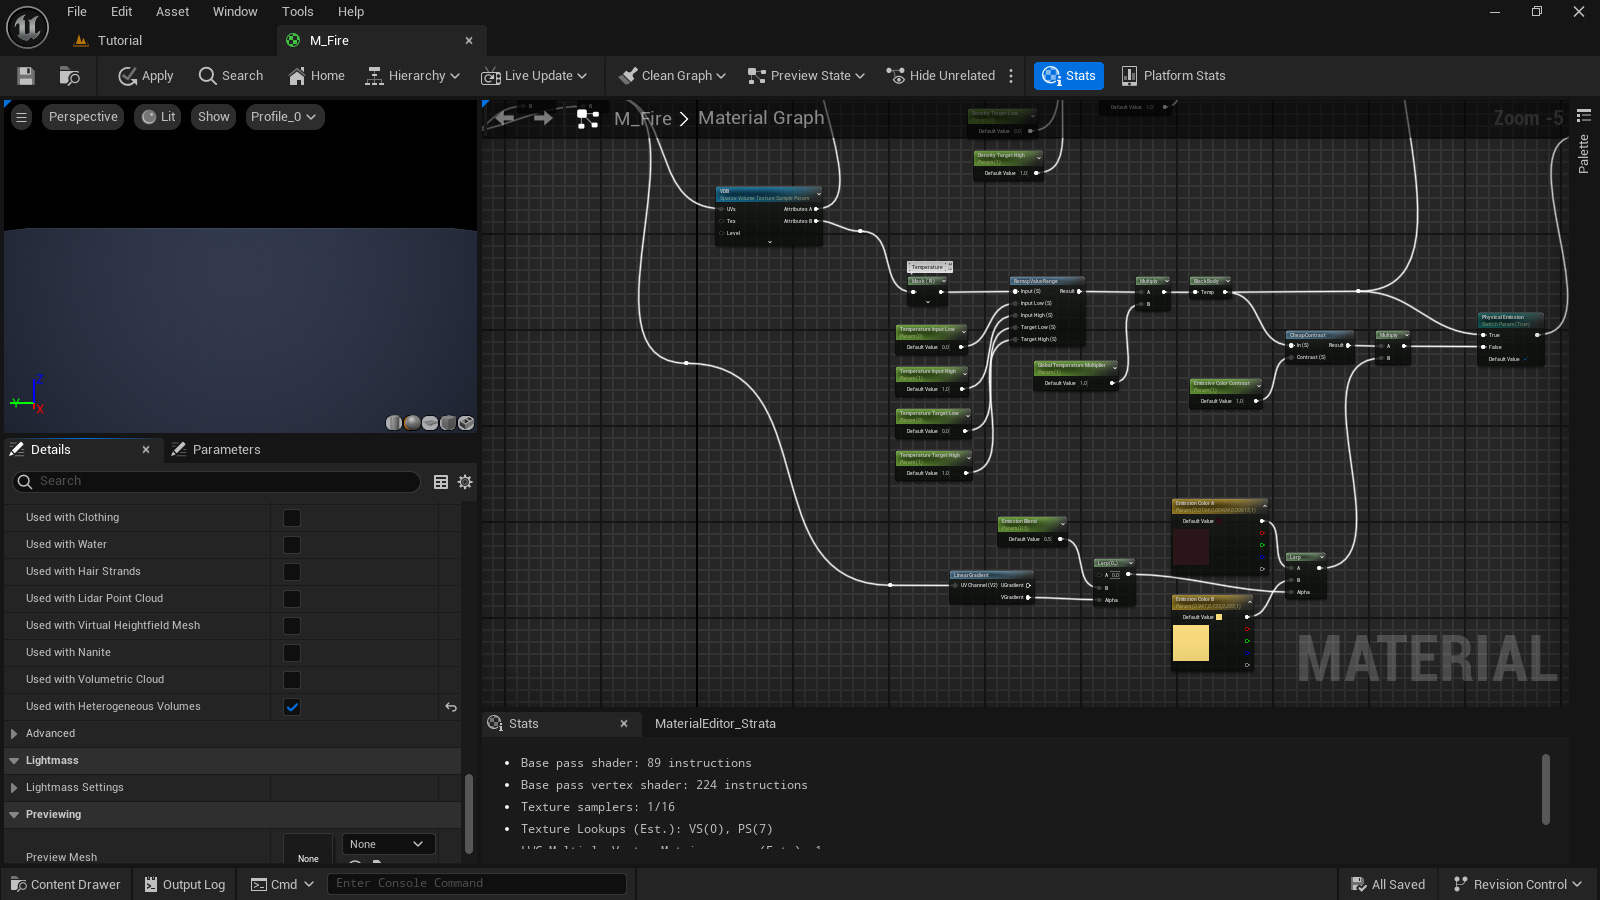The height and width of the screenshot is (900, 1600).
Task: Click the Perspective viewport button
Action: click(x=82, y=116)
